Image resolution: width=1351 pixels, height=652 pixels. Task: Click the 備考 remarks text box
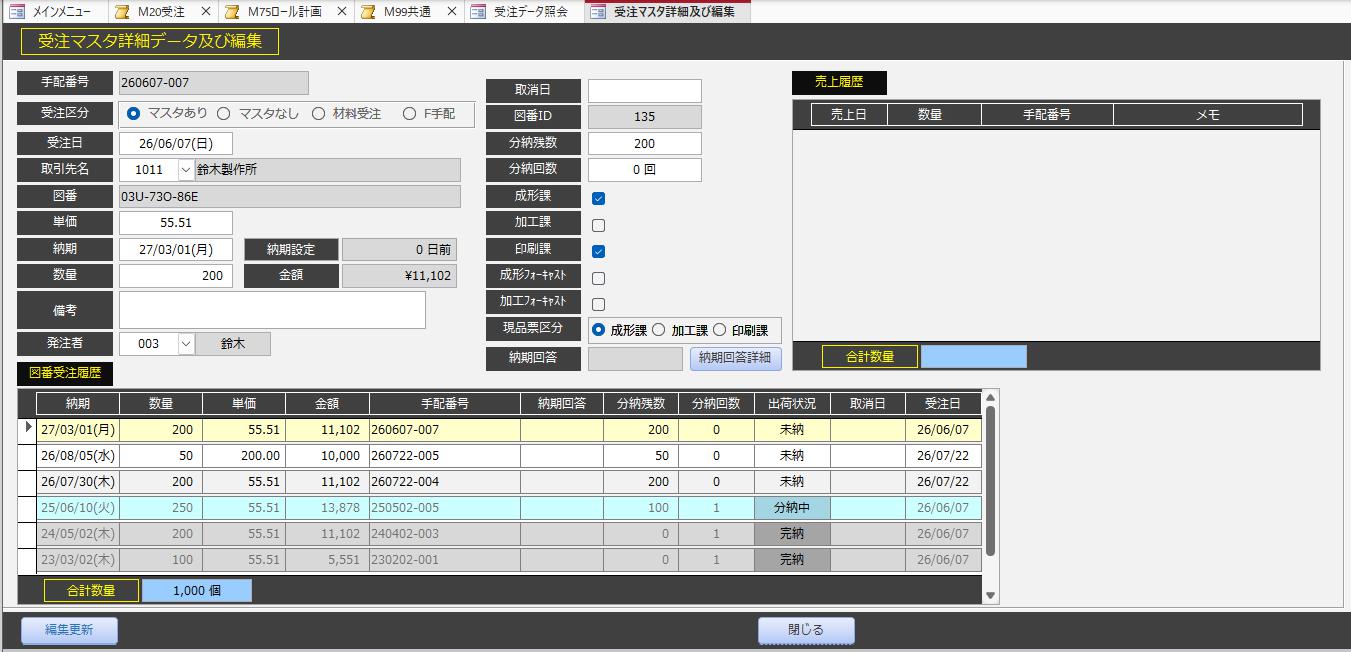pos(272,310)
